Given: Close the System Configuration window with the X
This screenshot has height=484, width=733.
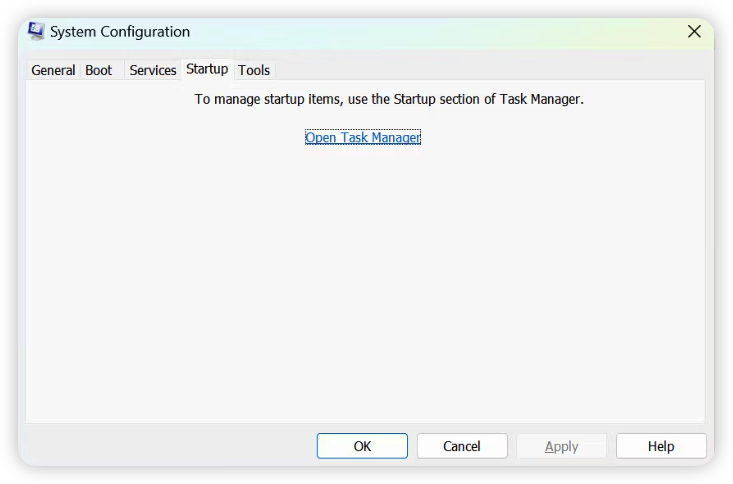Looking at the screenshot, I should tap(694, 31).
